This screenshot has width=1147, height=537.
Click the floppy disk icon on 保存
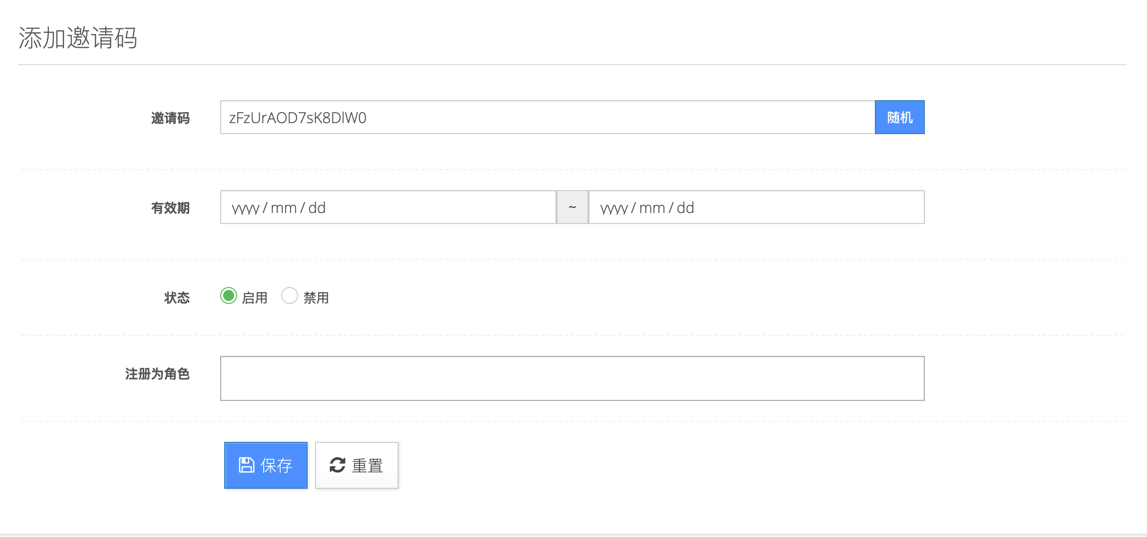click(246, 465)
